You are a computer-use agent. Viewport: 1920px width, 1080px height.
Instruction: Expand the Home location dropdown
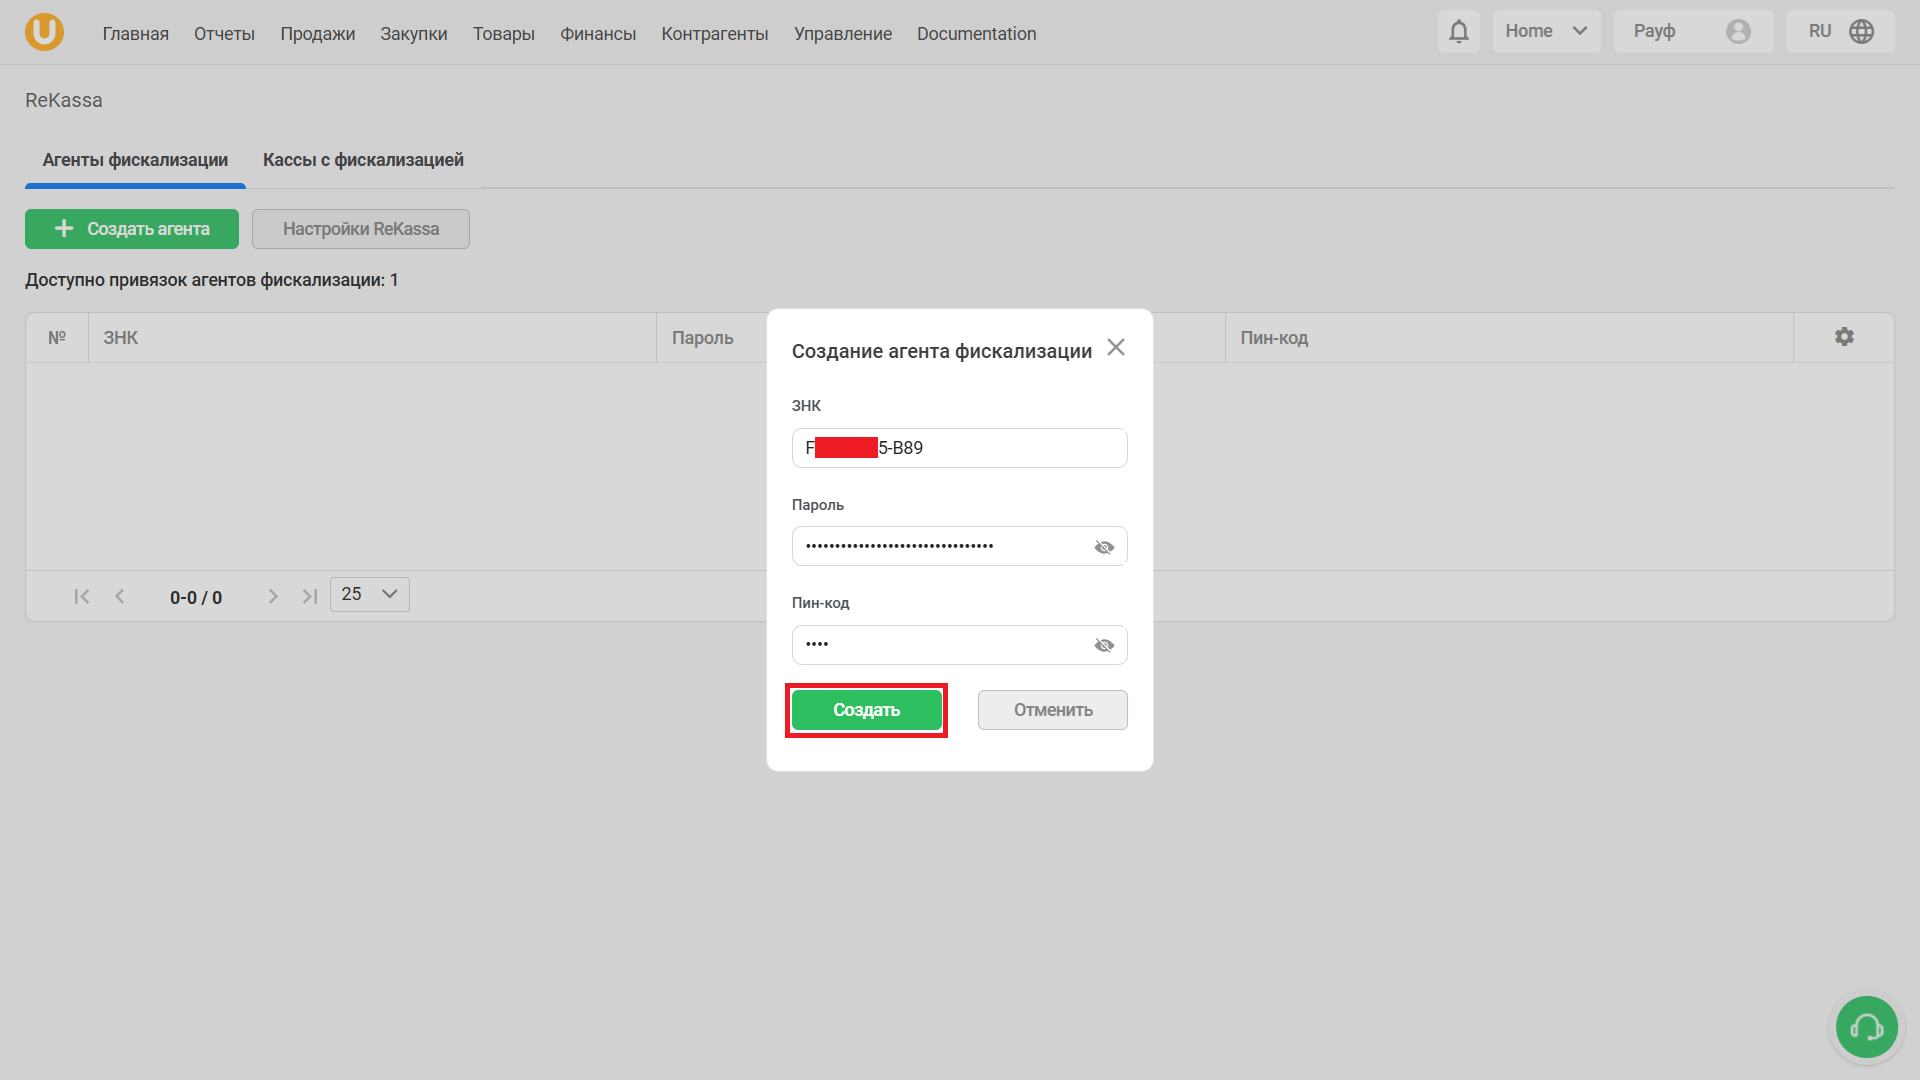1546,32
